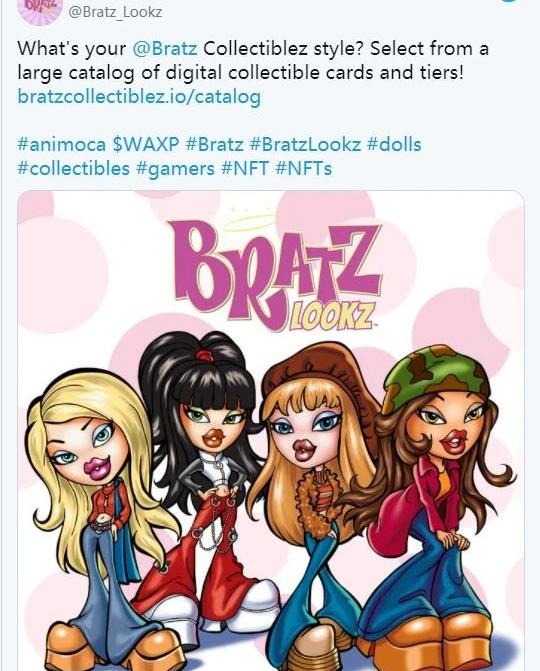Select the #animoca hashtag

pyautogui.click(x=61, y=144)
